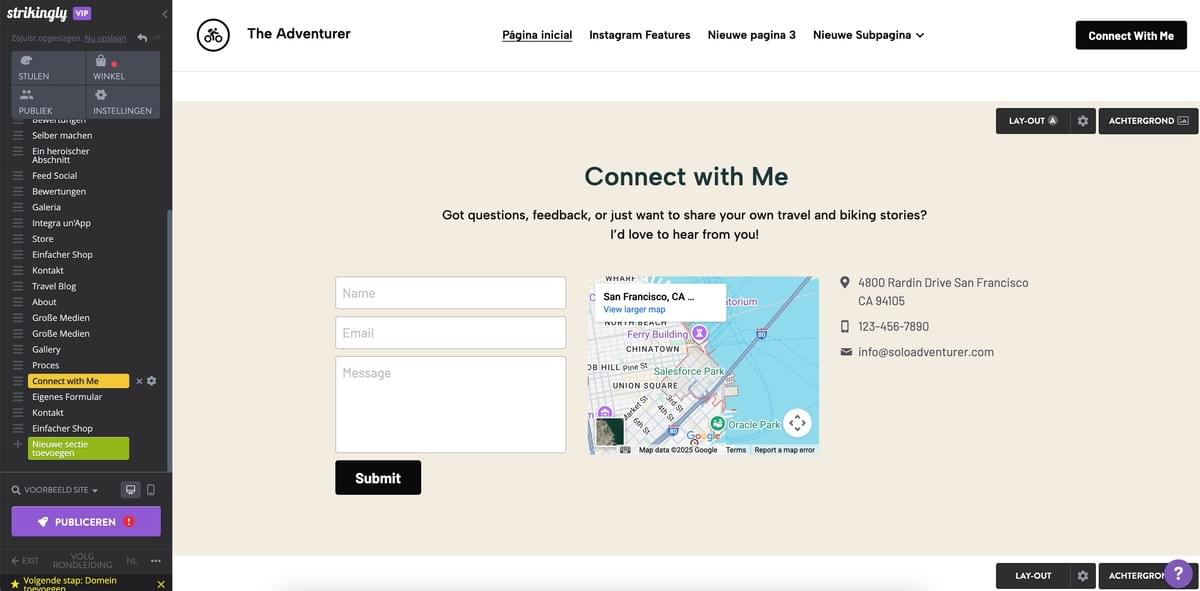This screenshot has height=591, width=1200.
Task: Go to Página inicial
Action: pos(537,35)
